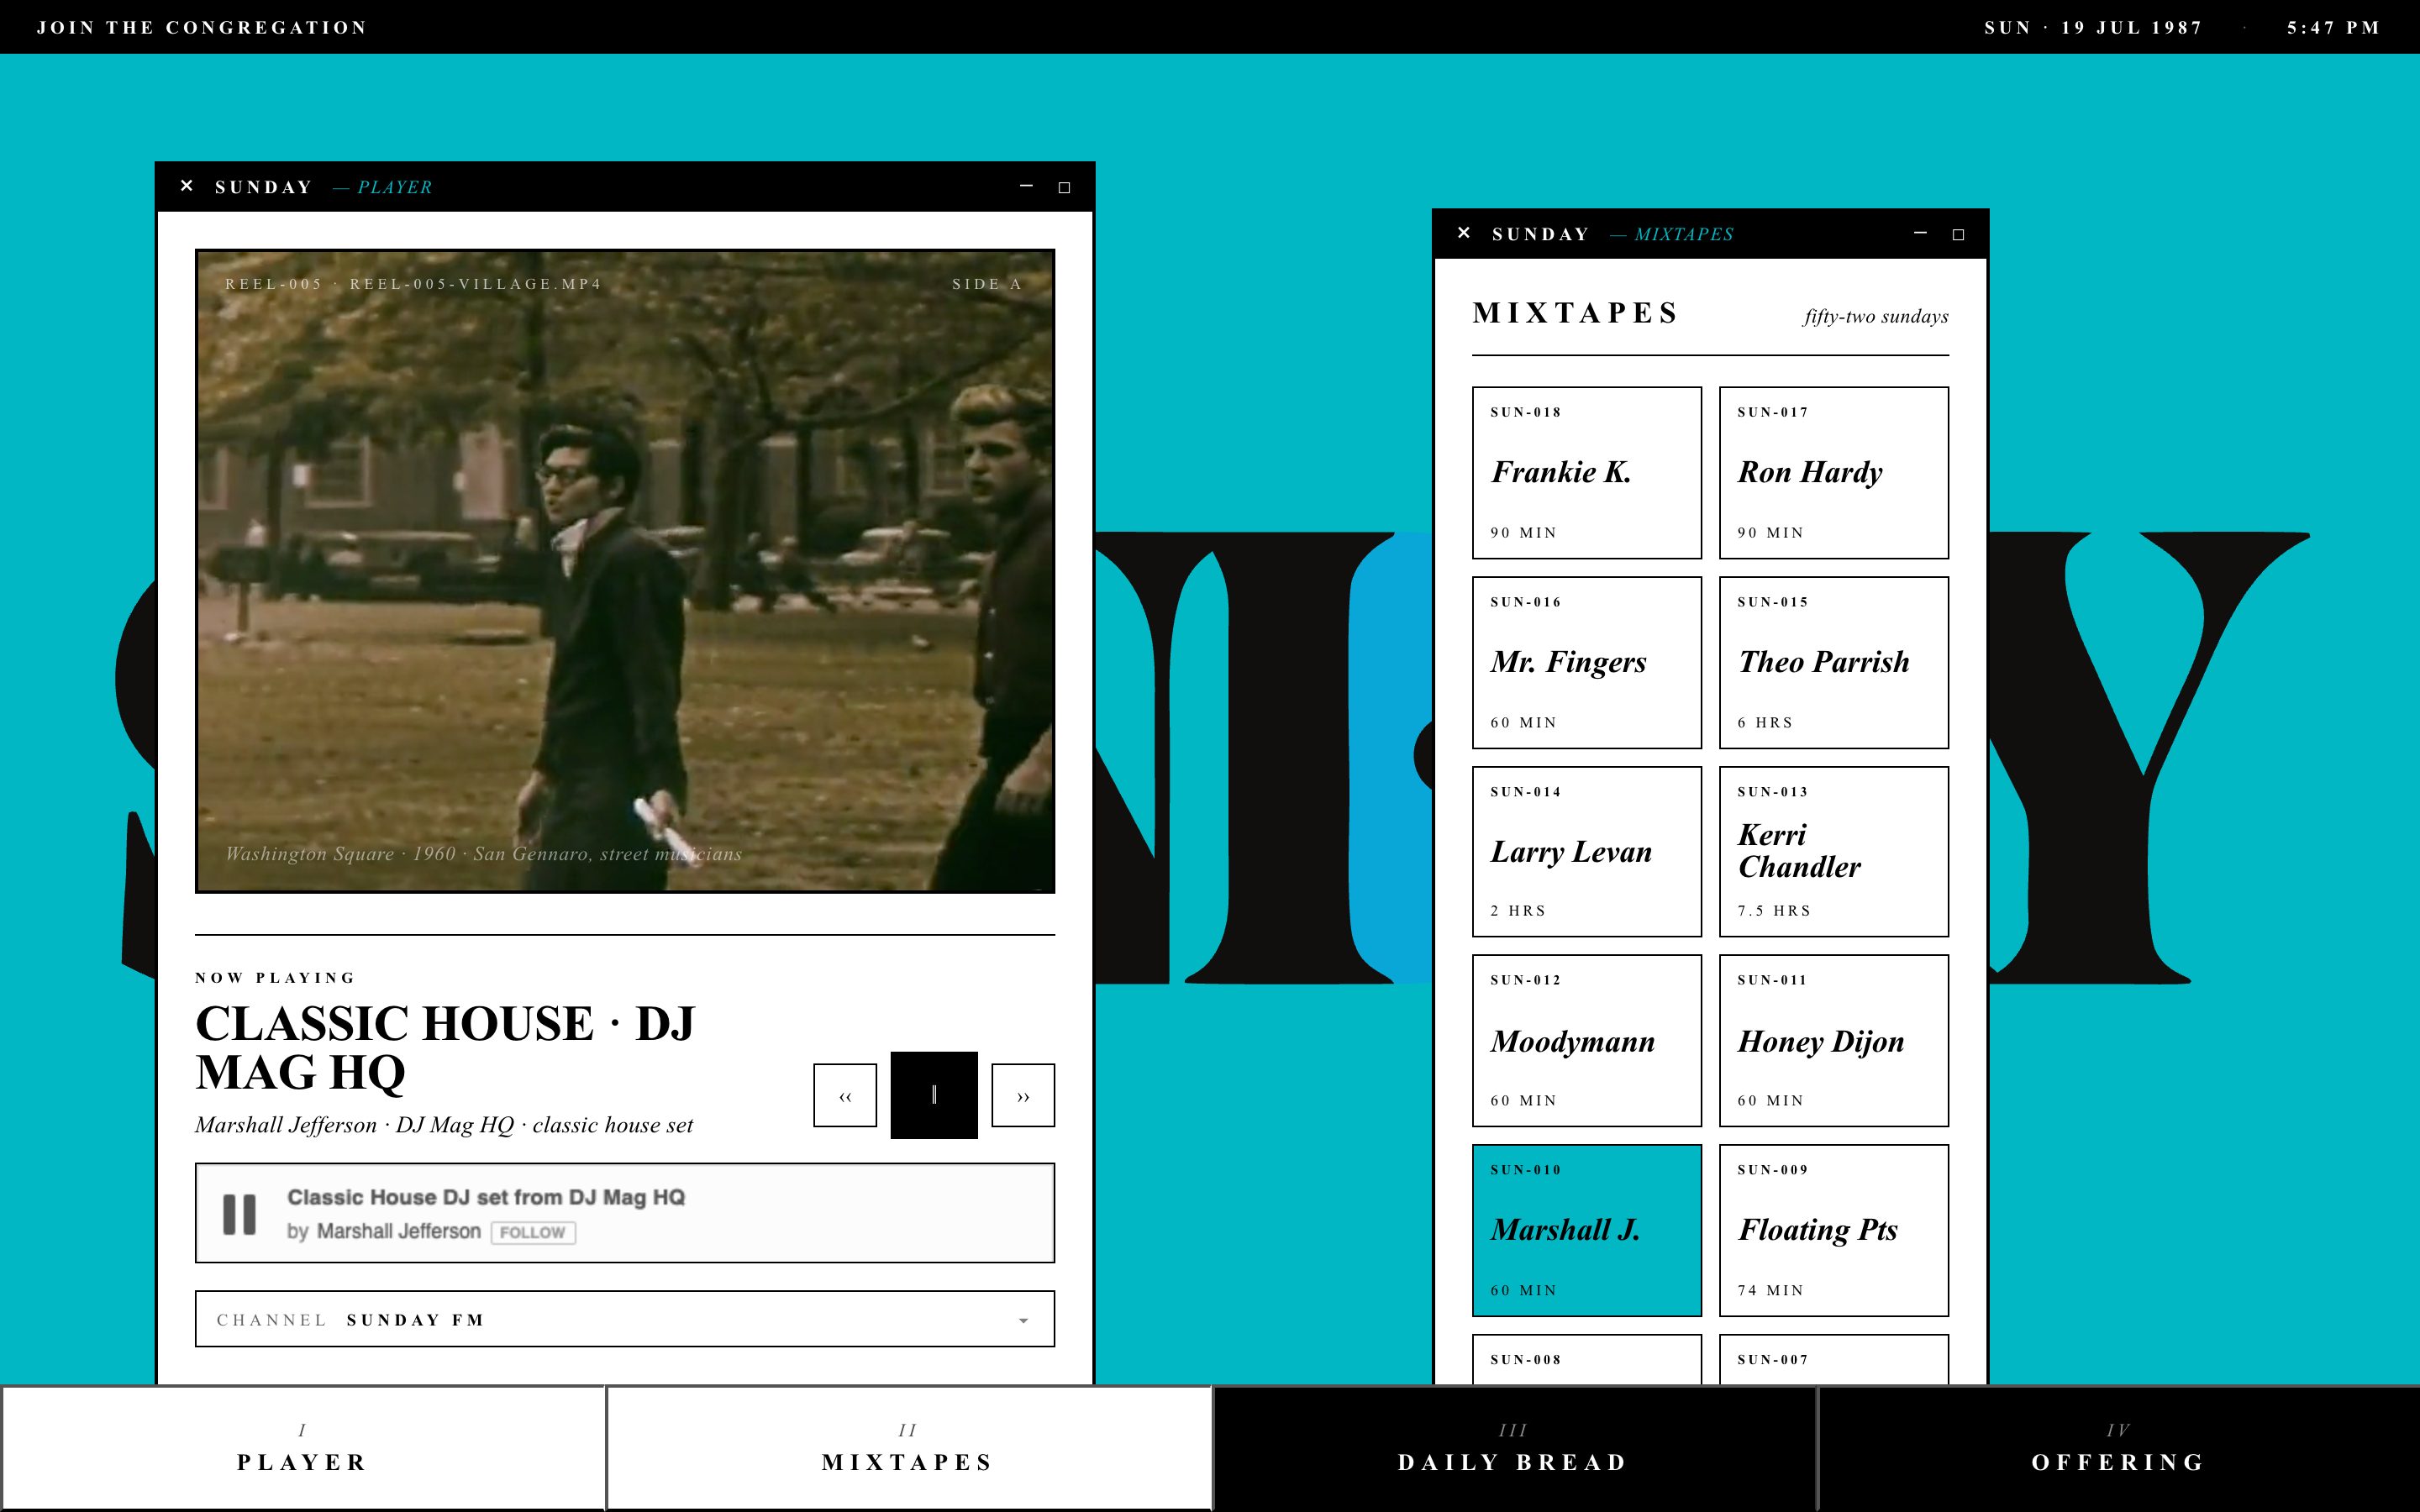
Task: Pause the embedded Classic House DJ set widget
Action: point(239,1214)
